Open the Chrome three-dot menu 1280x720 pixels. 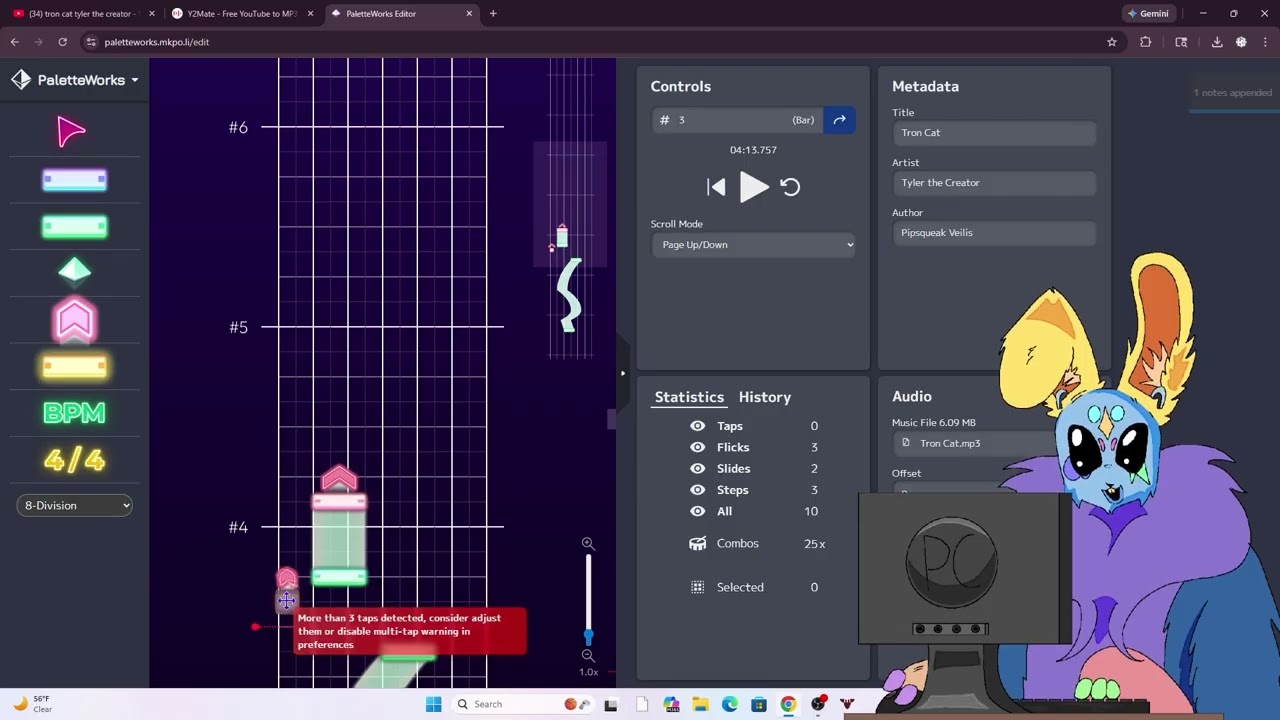[x=1265, y=42]
